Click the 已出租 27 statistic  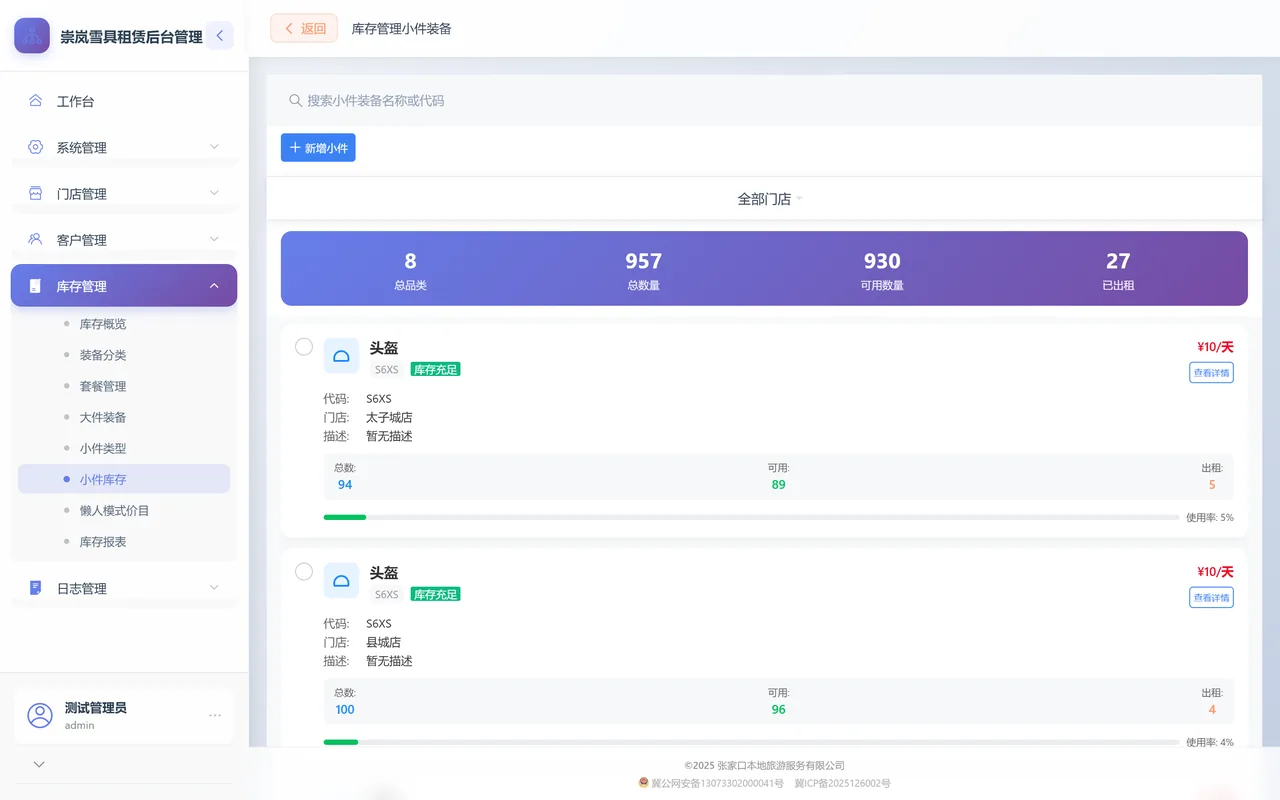[x=1118, y=270]
